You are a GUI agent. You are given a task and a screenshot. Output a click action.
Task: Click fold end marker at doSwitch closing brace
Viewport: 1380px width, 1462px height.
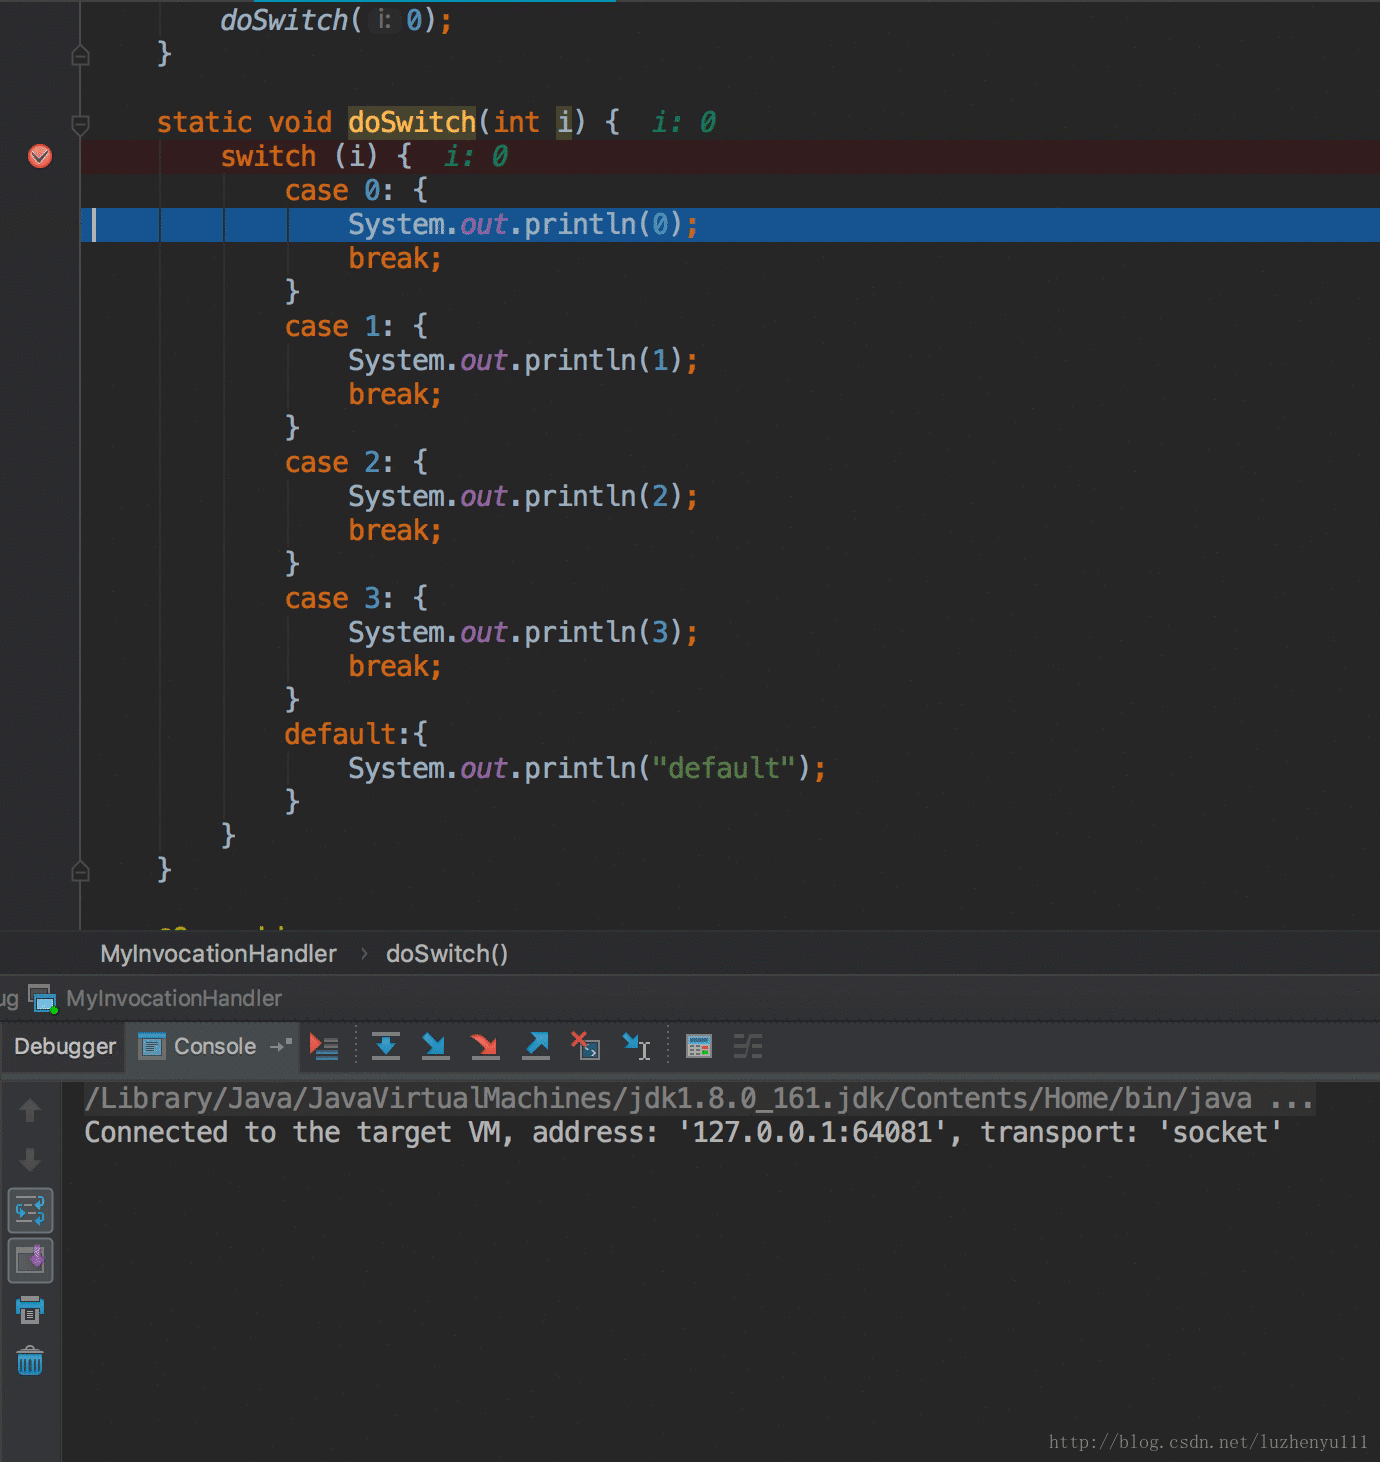coord(81,872)
